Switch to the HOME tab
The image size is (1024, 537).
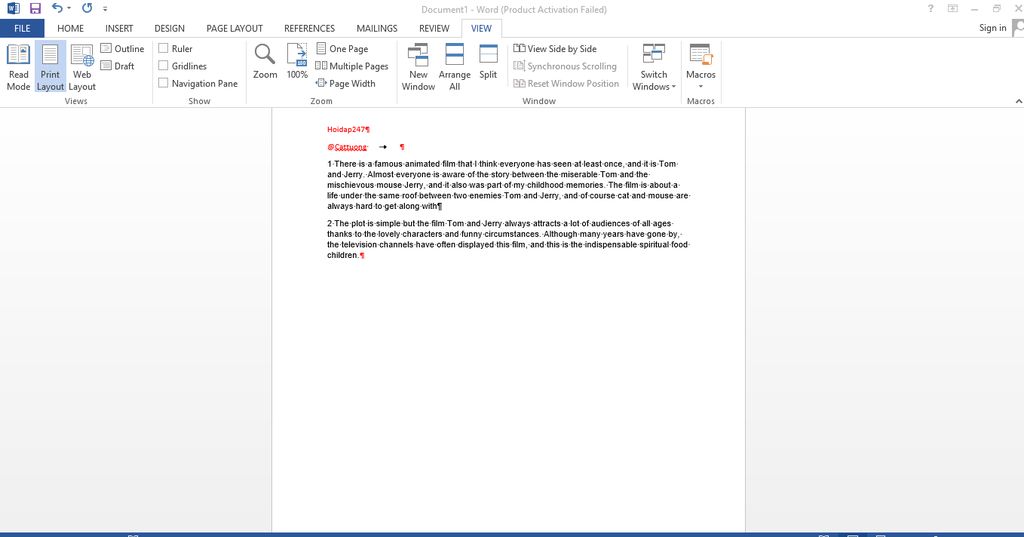tap(71, 28)
